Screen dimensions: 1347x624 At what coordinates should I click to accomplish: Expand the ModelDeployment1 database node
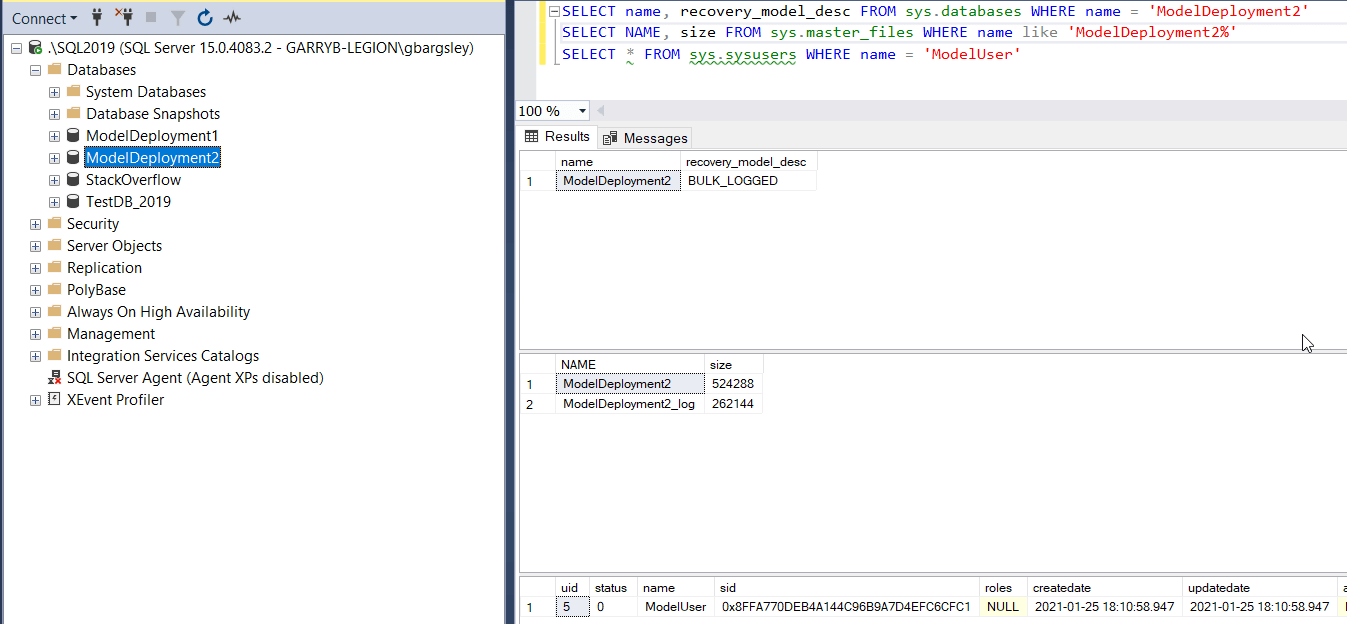(55, 136)
